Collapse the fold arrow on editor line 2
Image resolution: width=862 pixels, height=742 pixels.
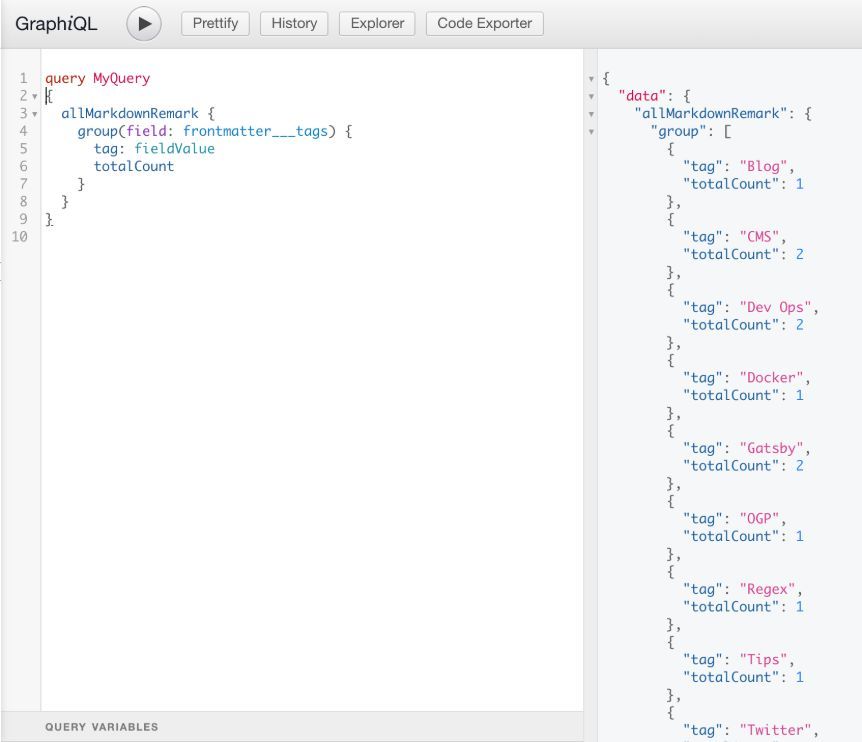click(x=35, y=97)
